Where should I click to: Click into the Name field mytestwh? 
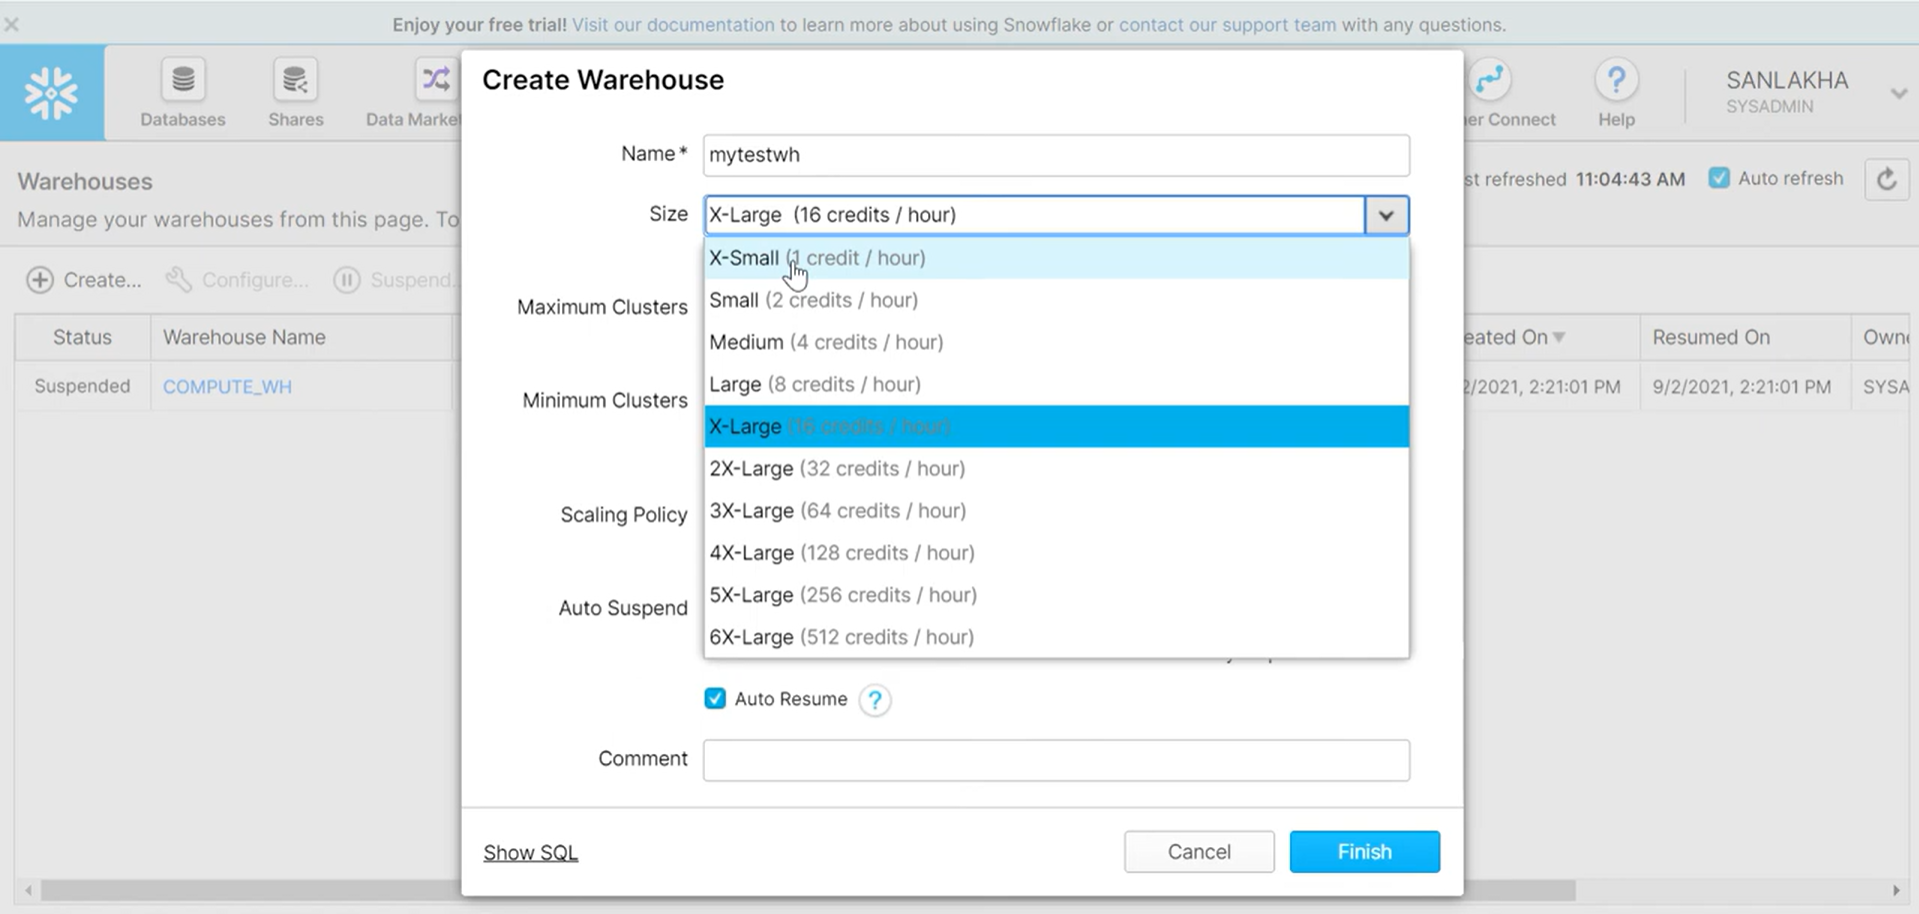(x=1056, y=155)
